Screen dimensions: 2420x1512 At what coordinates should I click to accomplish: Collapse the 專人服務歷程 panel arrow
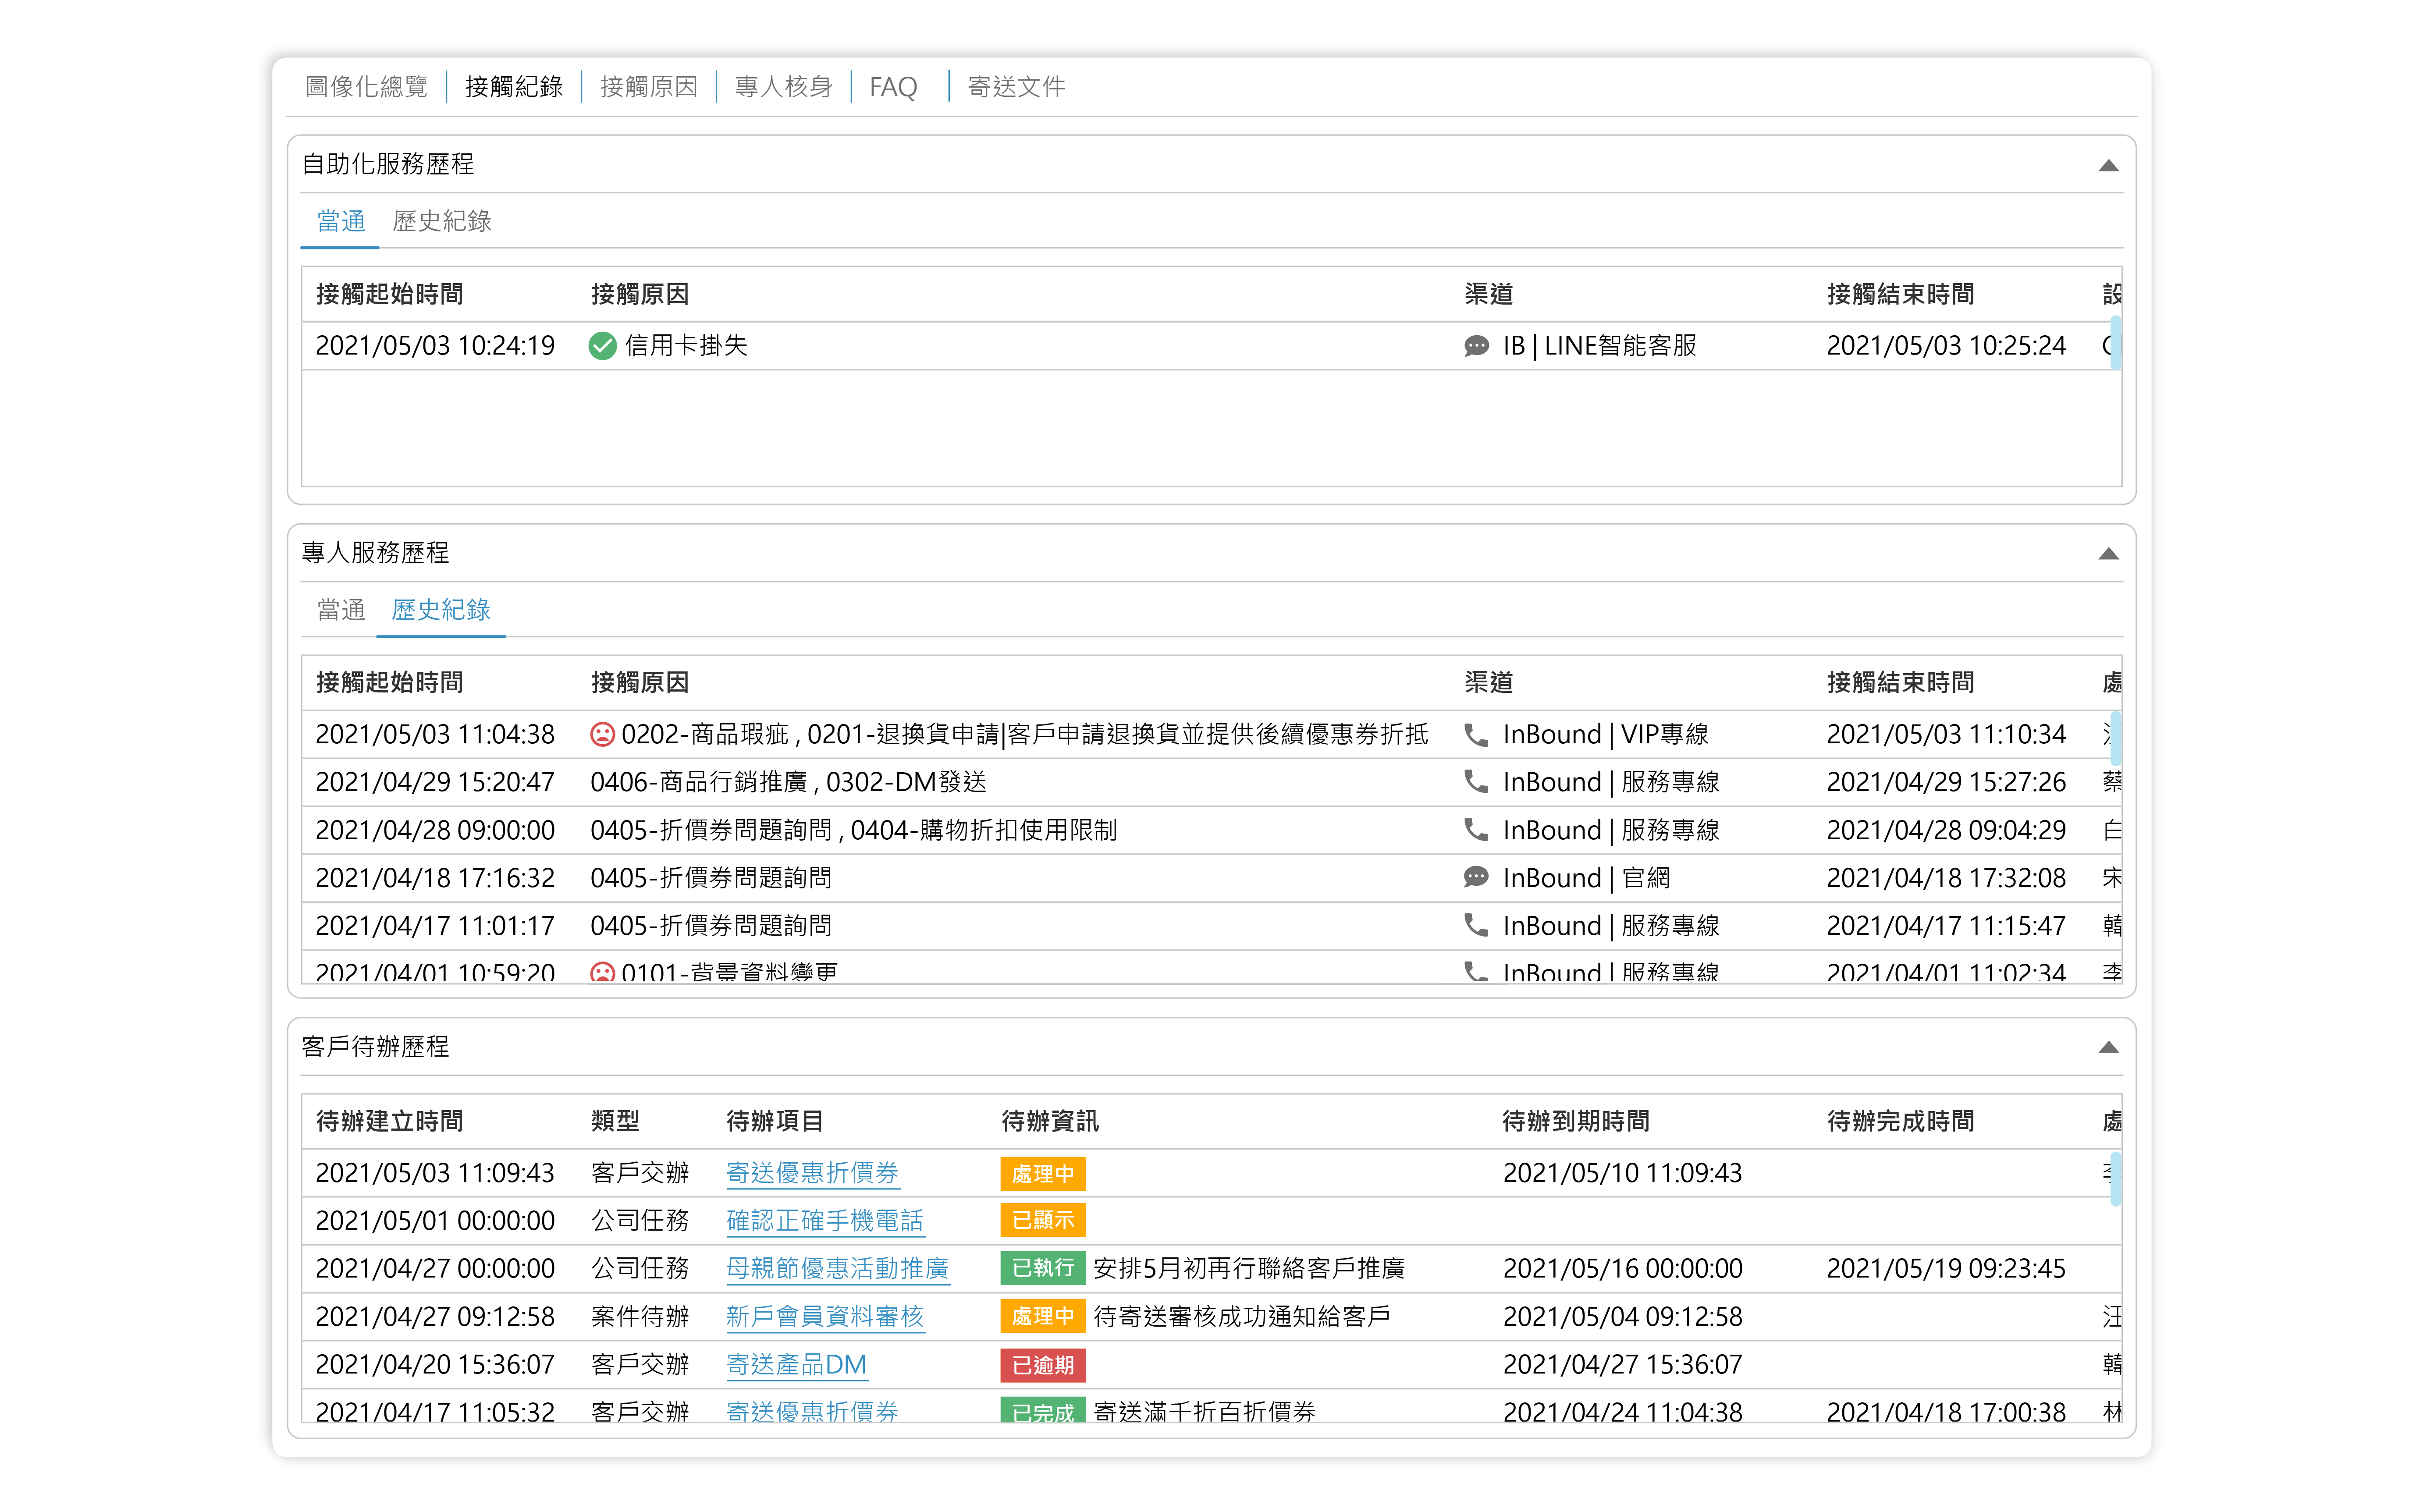[x=2108, y=554]
